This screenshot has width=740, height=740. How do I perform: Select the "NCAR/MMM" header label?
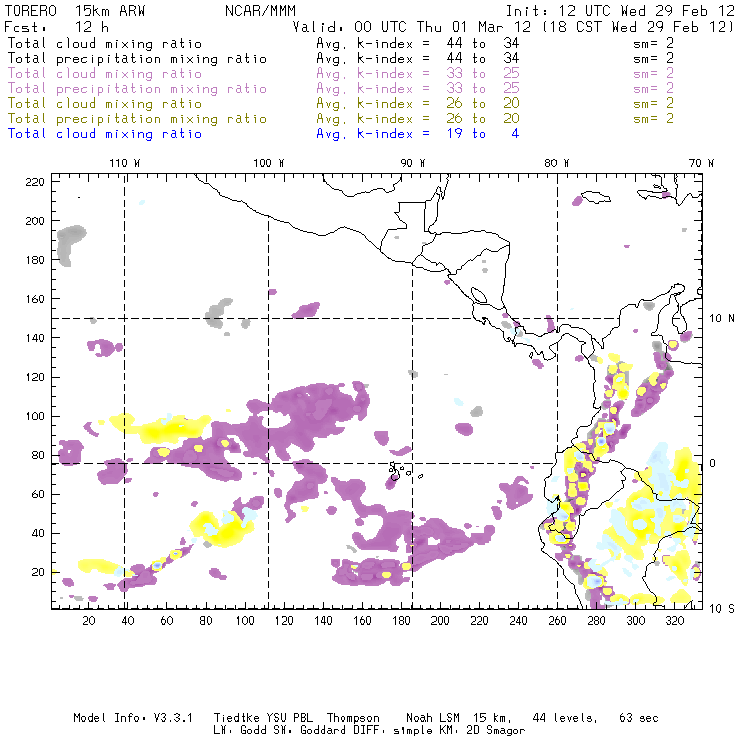click(x=260, y=11)
